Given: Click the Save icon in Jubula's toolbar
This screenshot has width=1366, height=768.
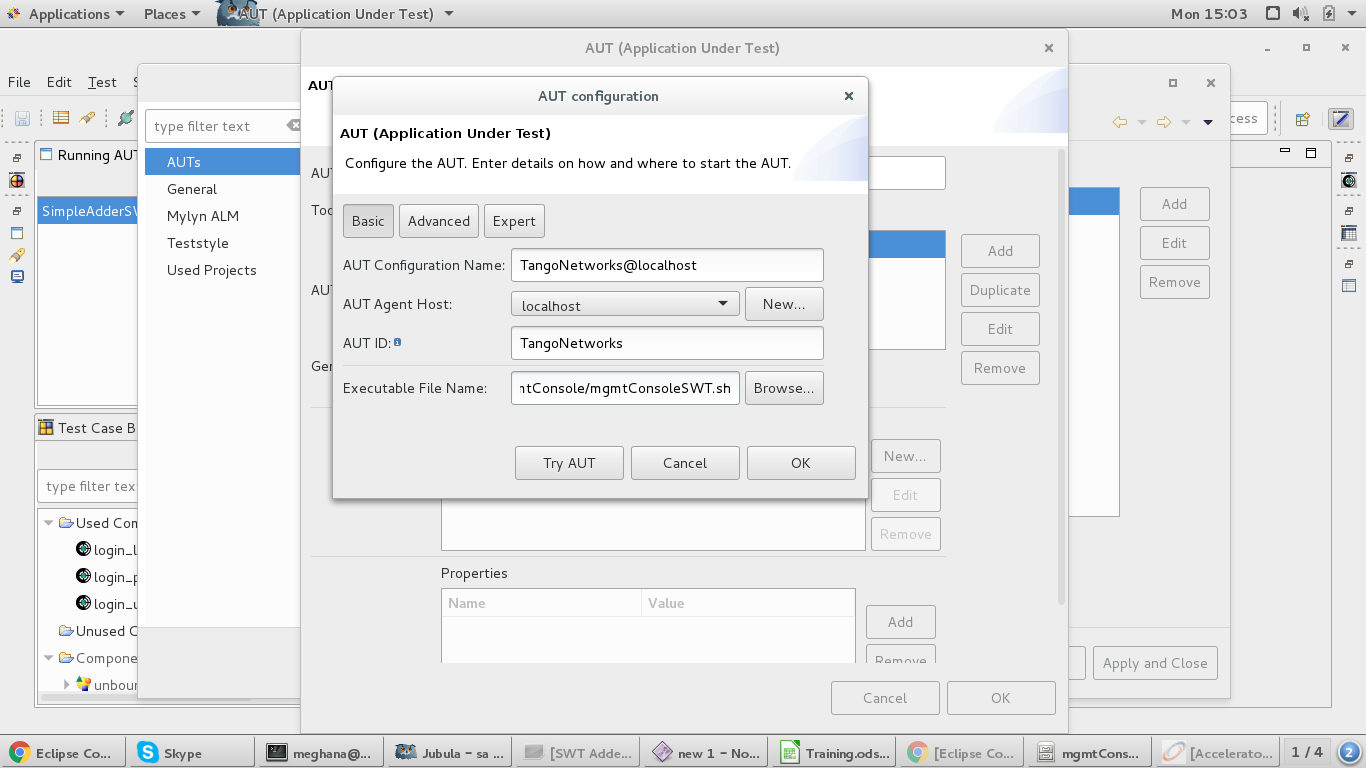Looking at the screenshot, I should [22, 118].
